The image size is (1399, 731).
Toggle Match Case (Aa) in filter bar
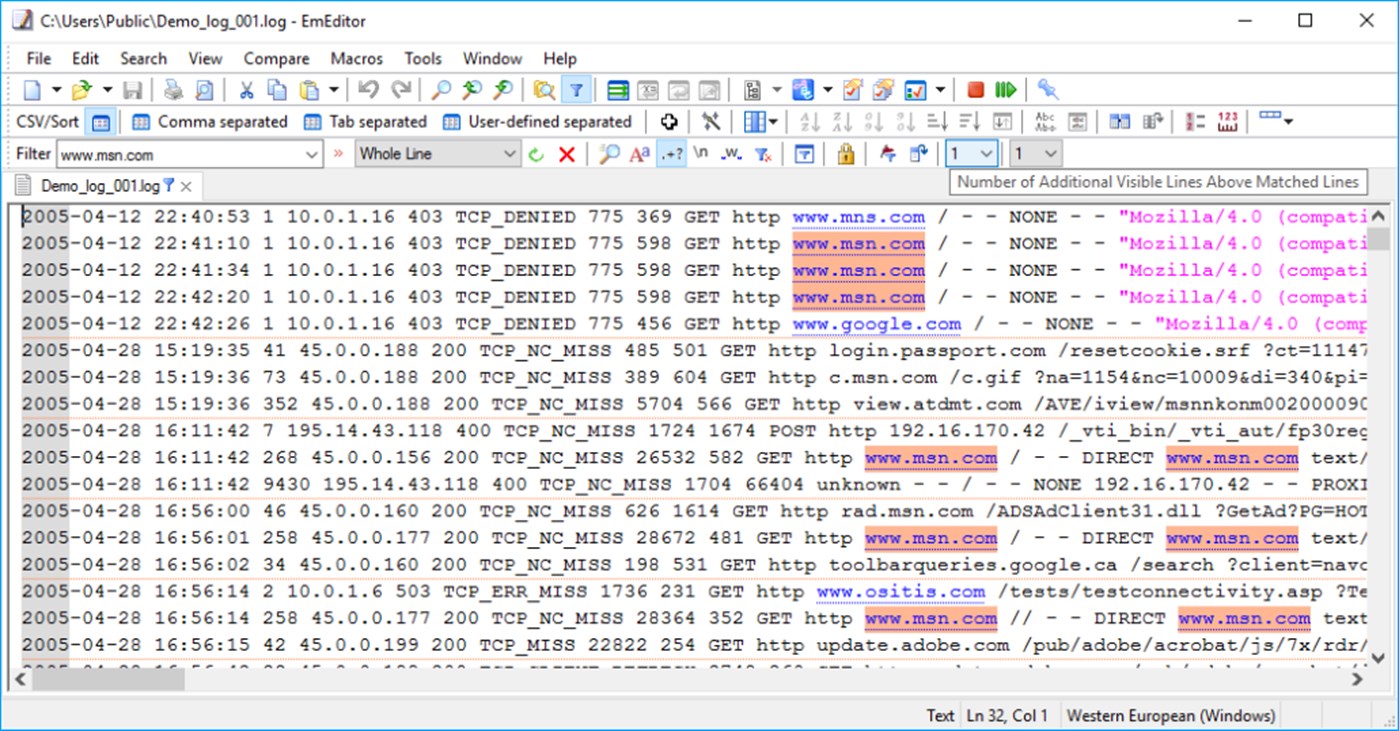[x=638, y=153]
